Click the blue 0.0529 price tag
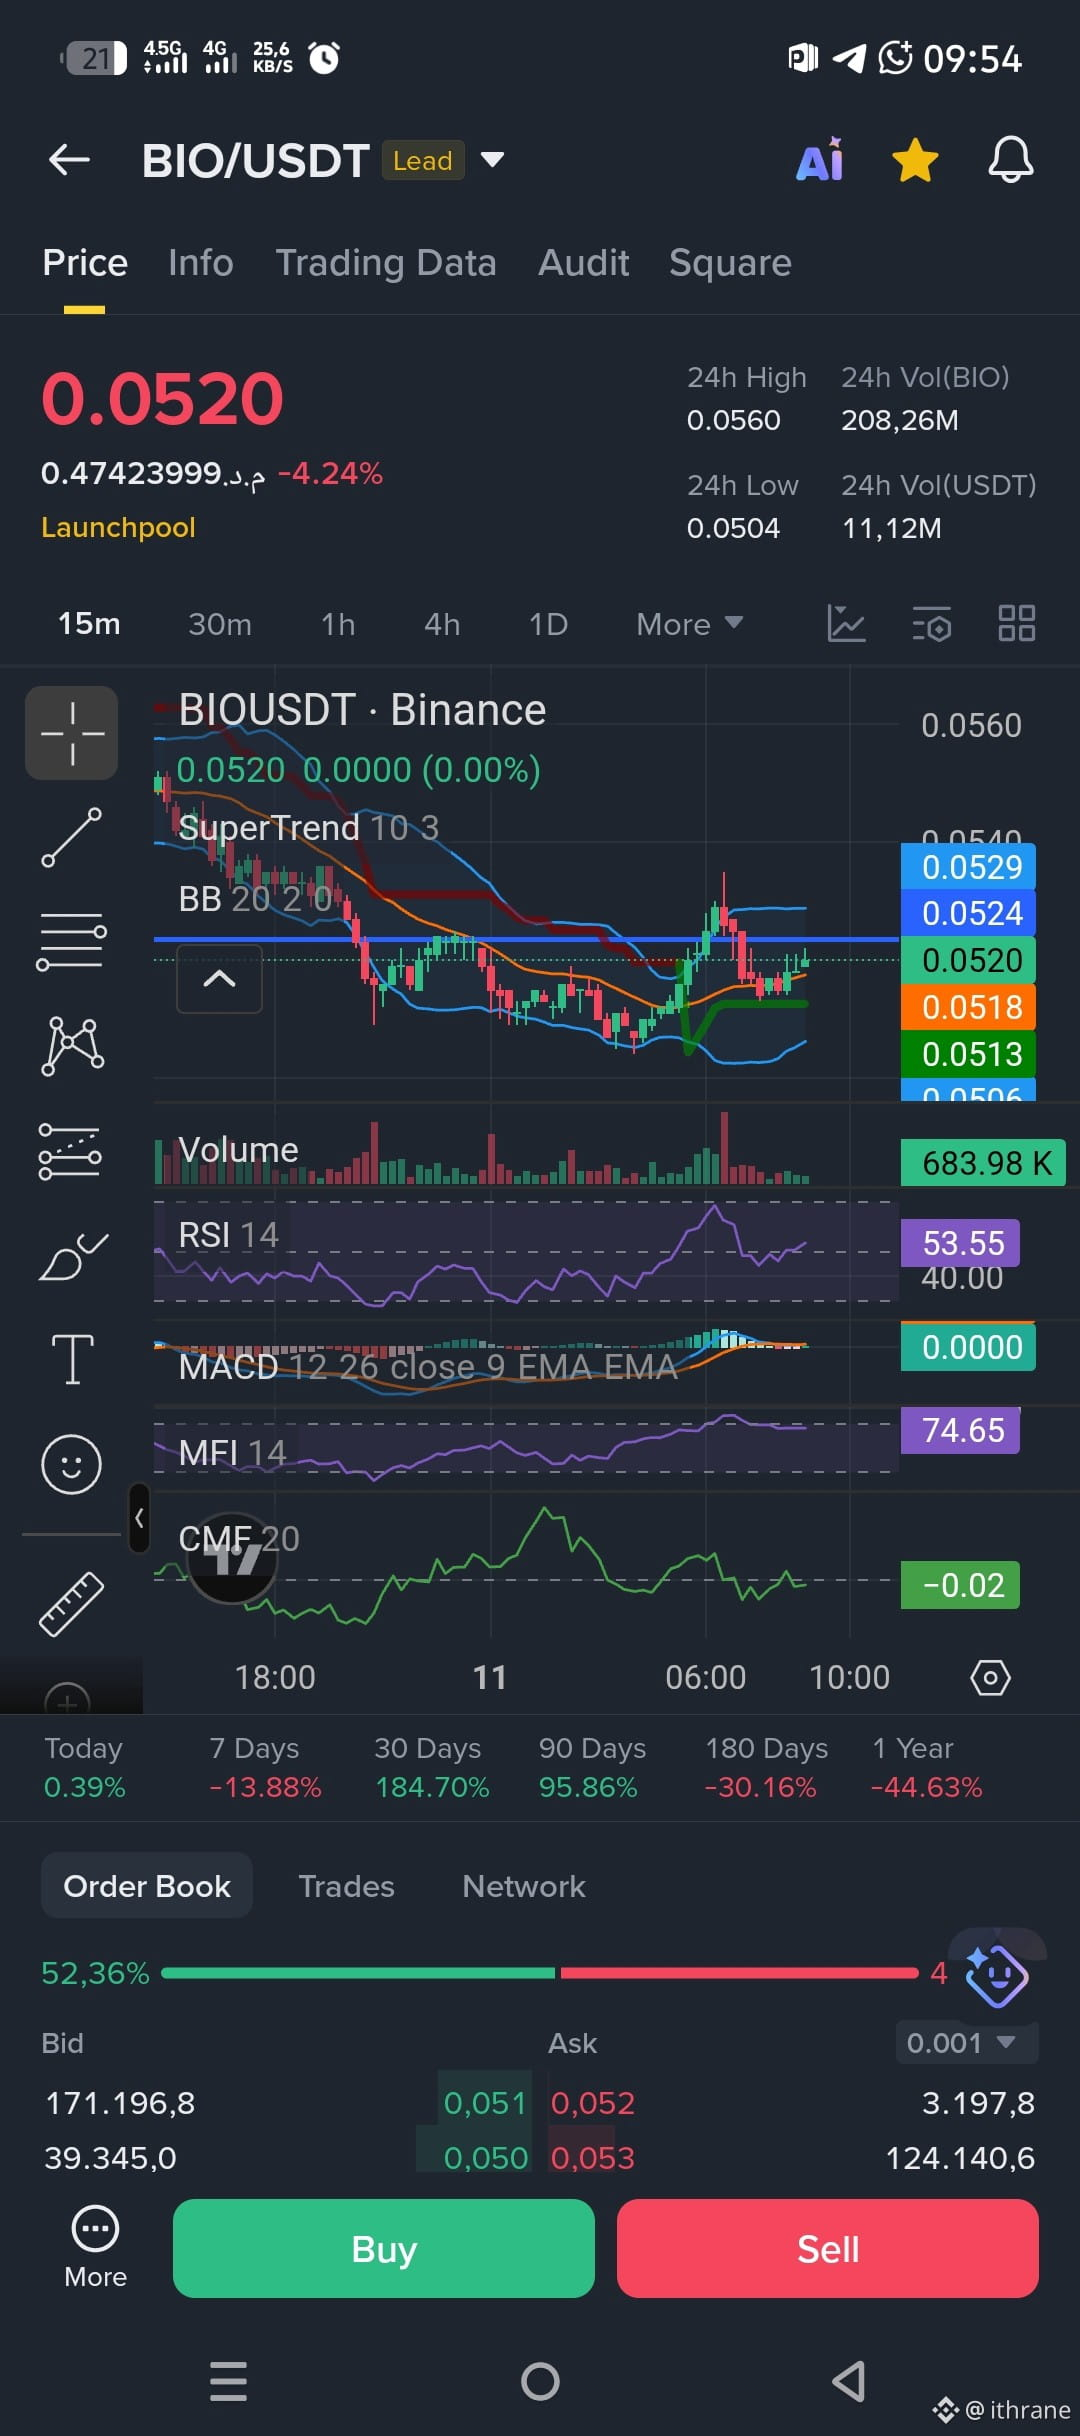The height and width of the screenshot is (2436, 1080). pyautogui.click(x=968, y=866)
